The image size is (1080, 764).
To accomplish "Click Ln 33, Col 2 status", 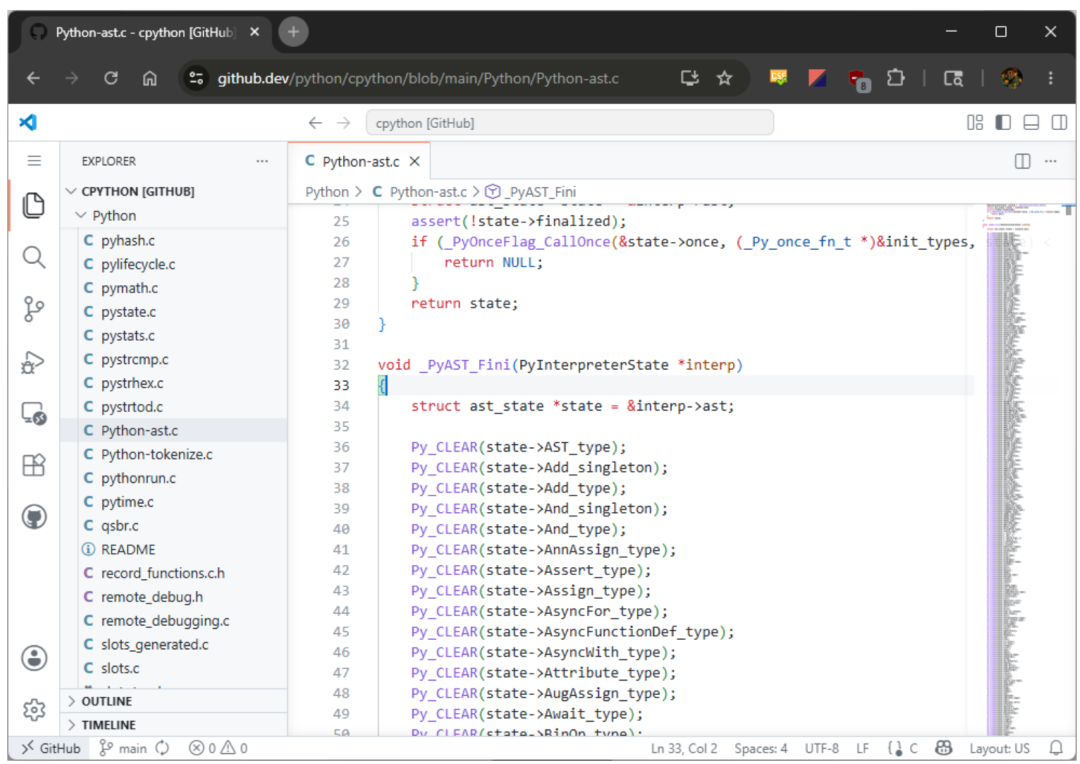I will coord(684,748).
